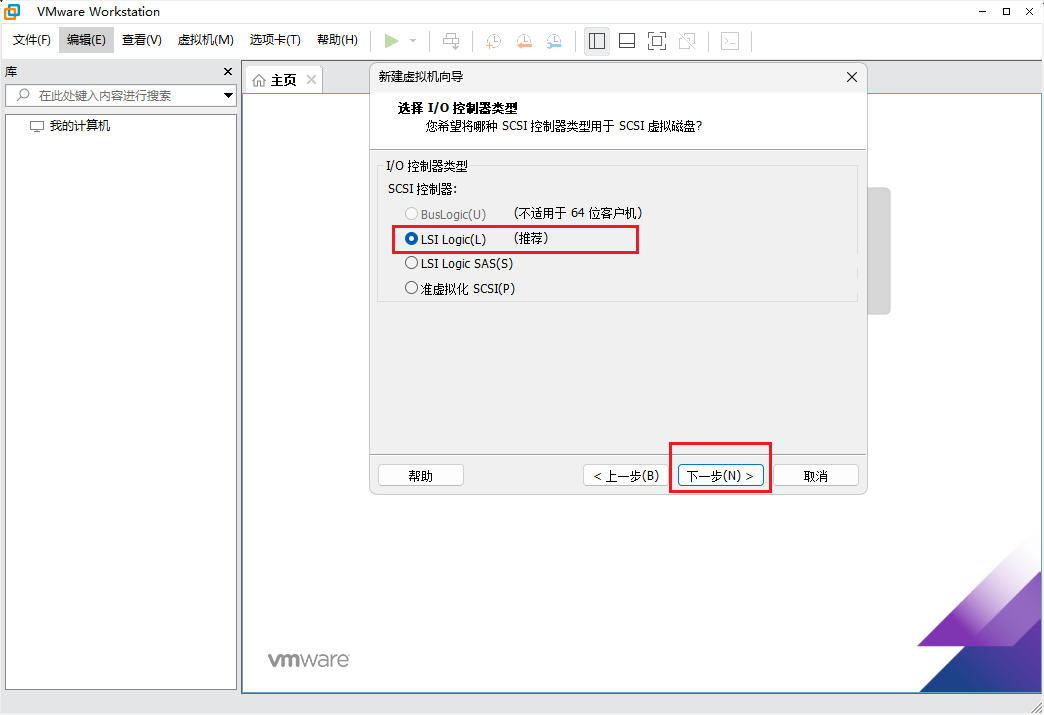Screen dimensions: 1044x715
Task: Click the green power on play icon
Action: (392, 41)
